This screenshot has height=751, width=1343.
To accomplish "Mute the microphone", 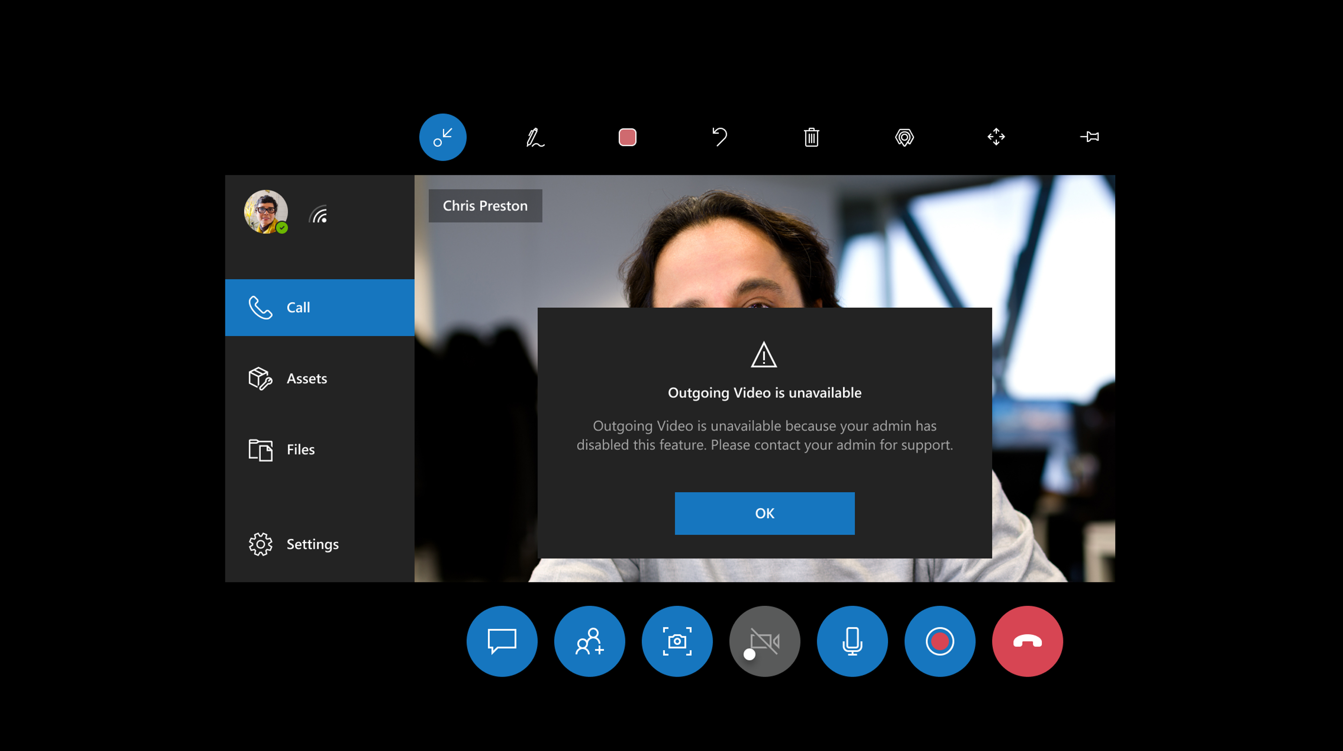I will point(852,641).
